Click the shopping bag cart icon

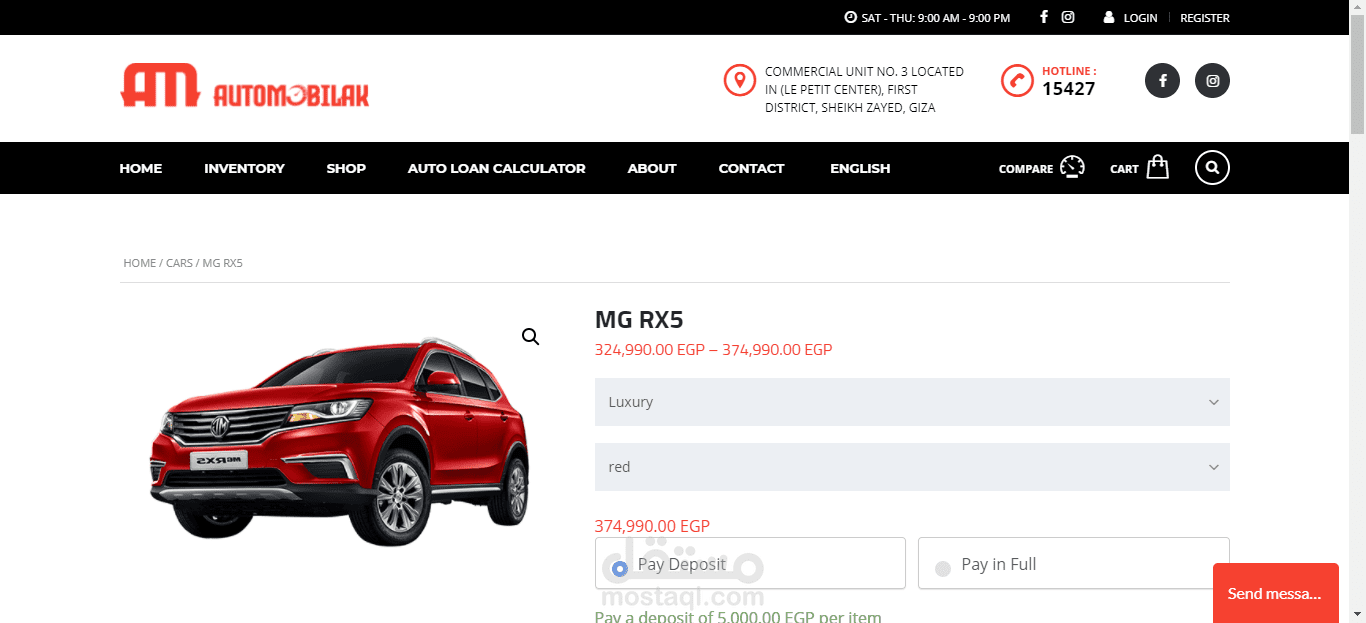1157,167
